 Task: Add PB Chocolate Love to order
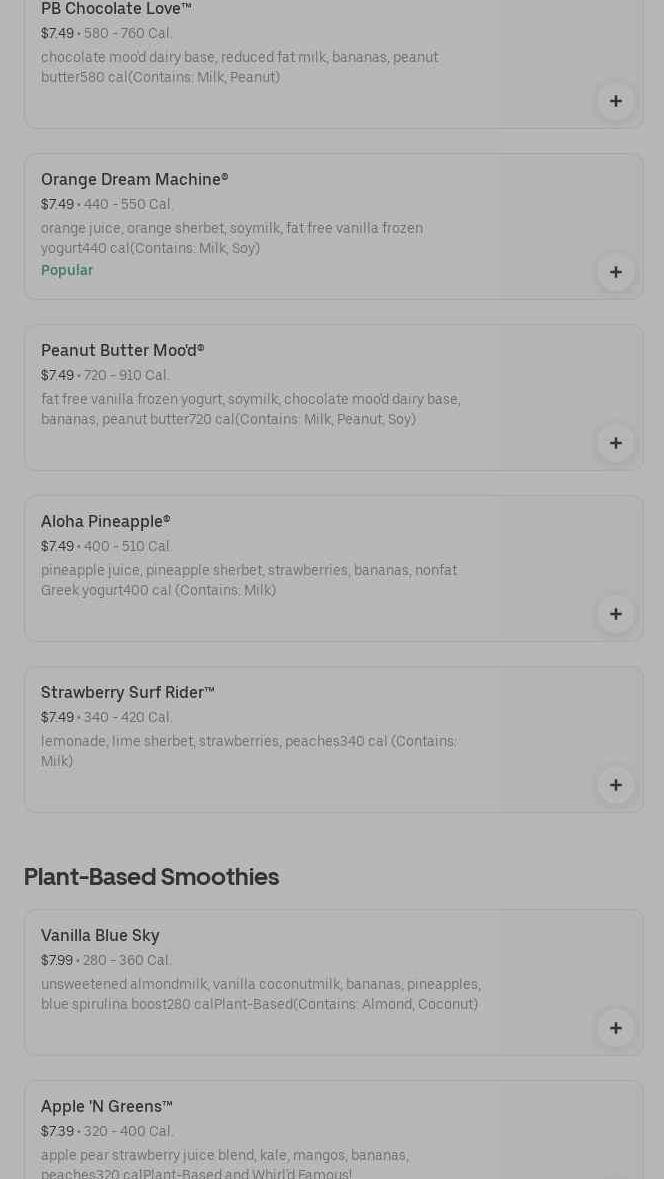(615, 101)
